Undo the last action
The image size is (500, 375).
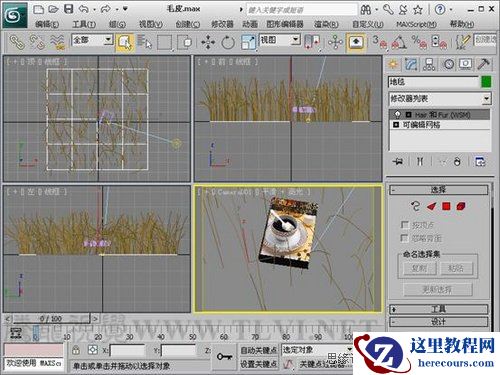click(x=84, y=9)
